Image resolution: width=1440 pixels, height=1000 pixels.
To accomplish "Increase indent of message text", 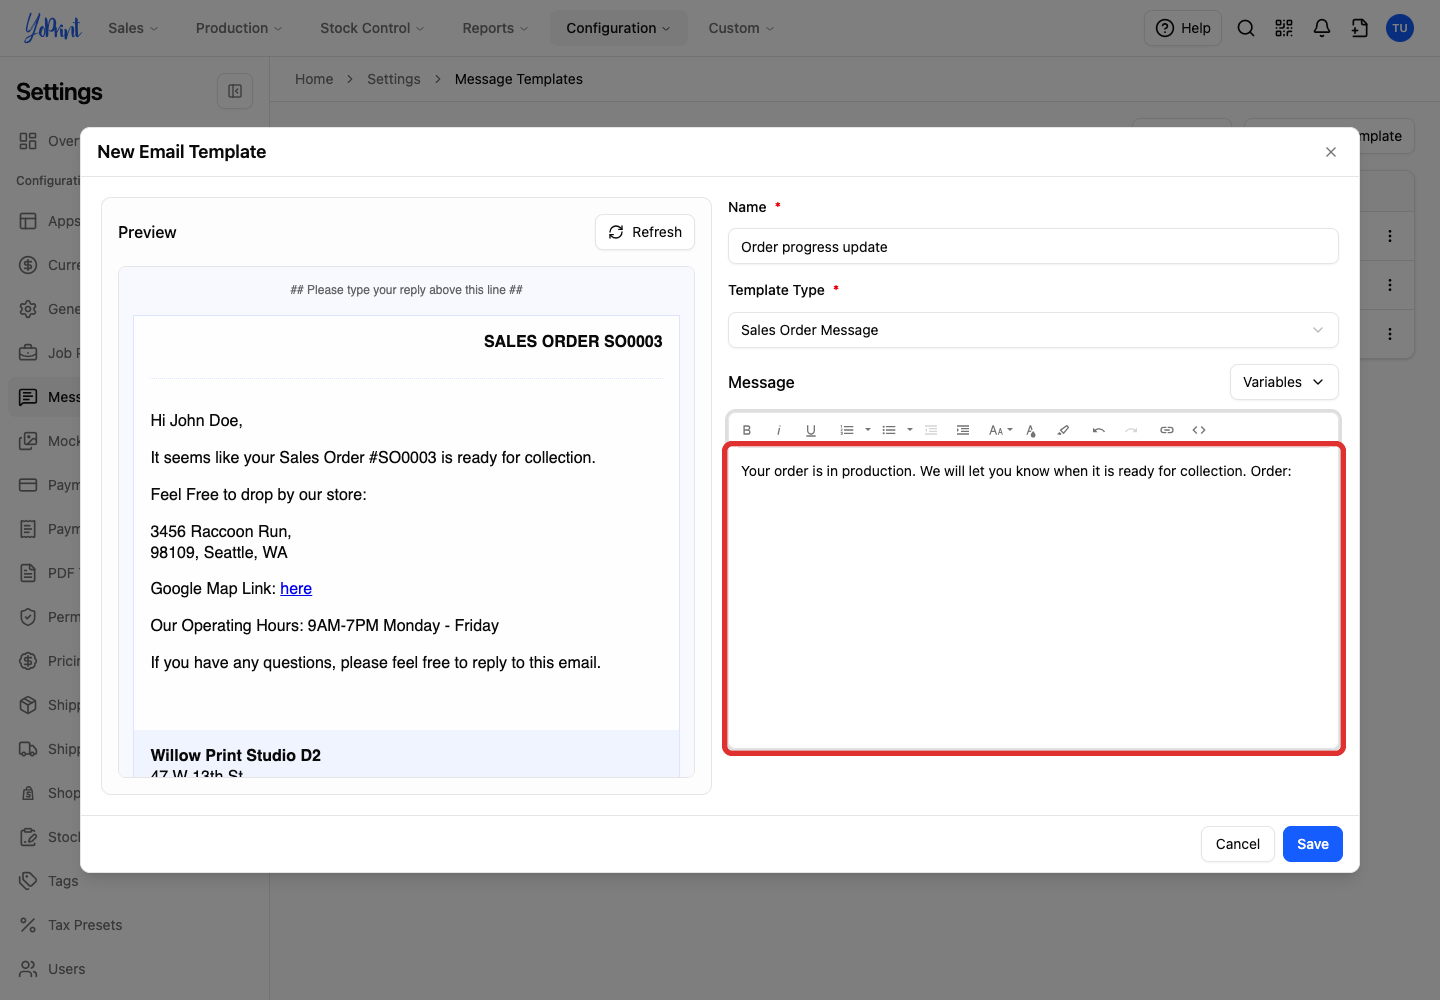I will point(963,430).
